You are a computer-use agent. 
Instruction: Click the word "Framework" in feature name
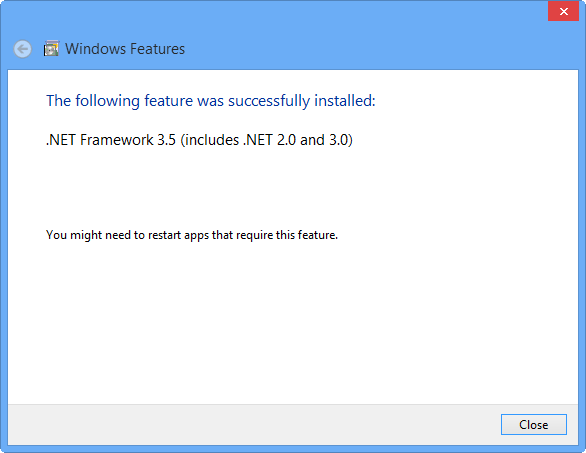[117, 140]
